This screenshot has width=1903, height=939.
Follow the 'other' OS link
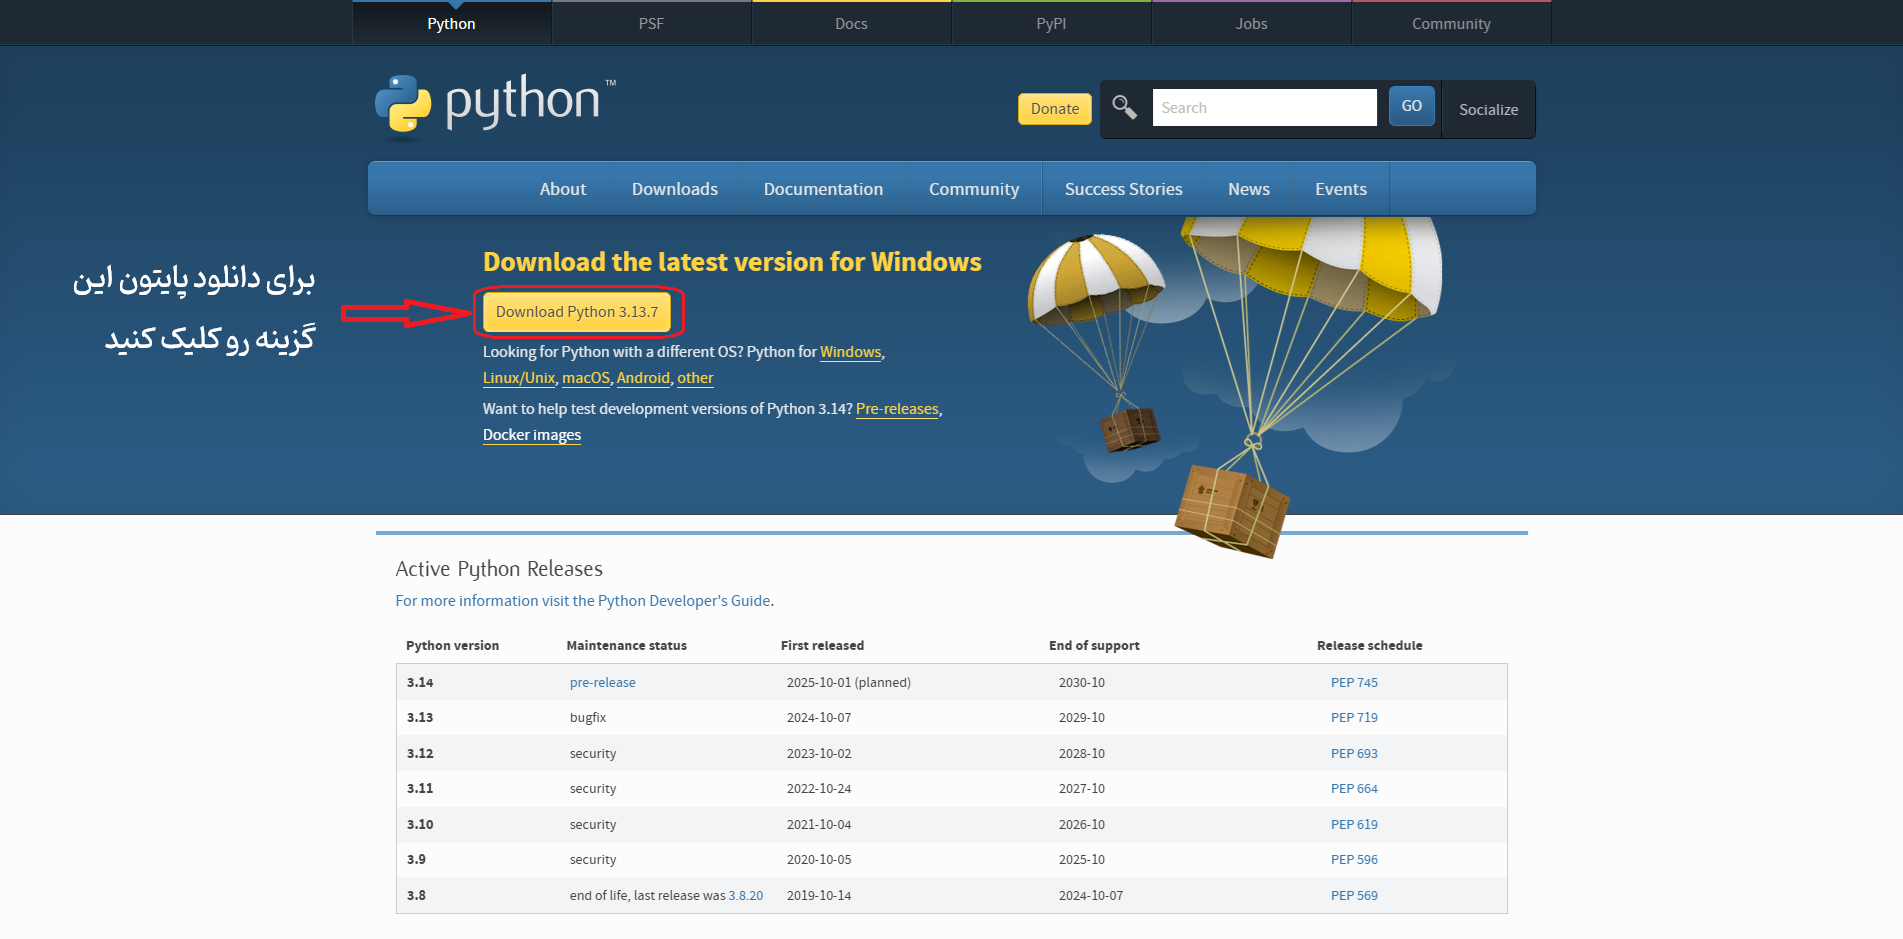point(695,378)
